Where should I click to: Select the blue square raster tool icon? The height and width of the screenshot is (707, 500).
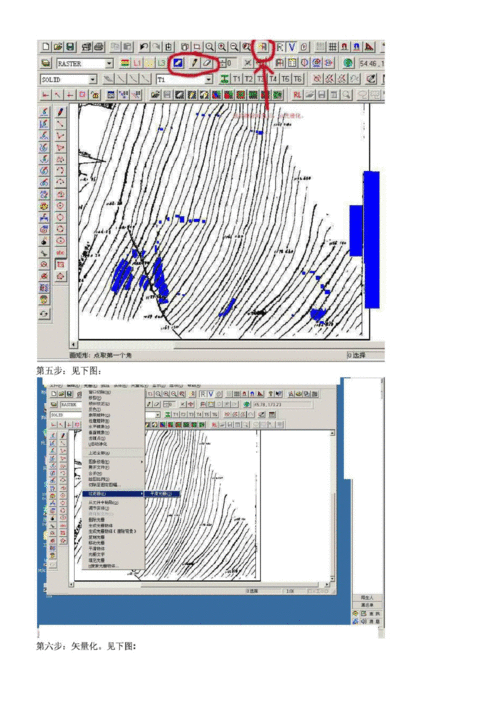(178, 63)
